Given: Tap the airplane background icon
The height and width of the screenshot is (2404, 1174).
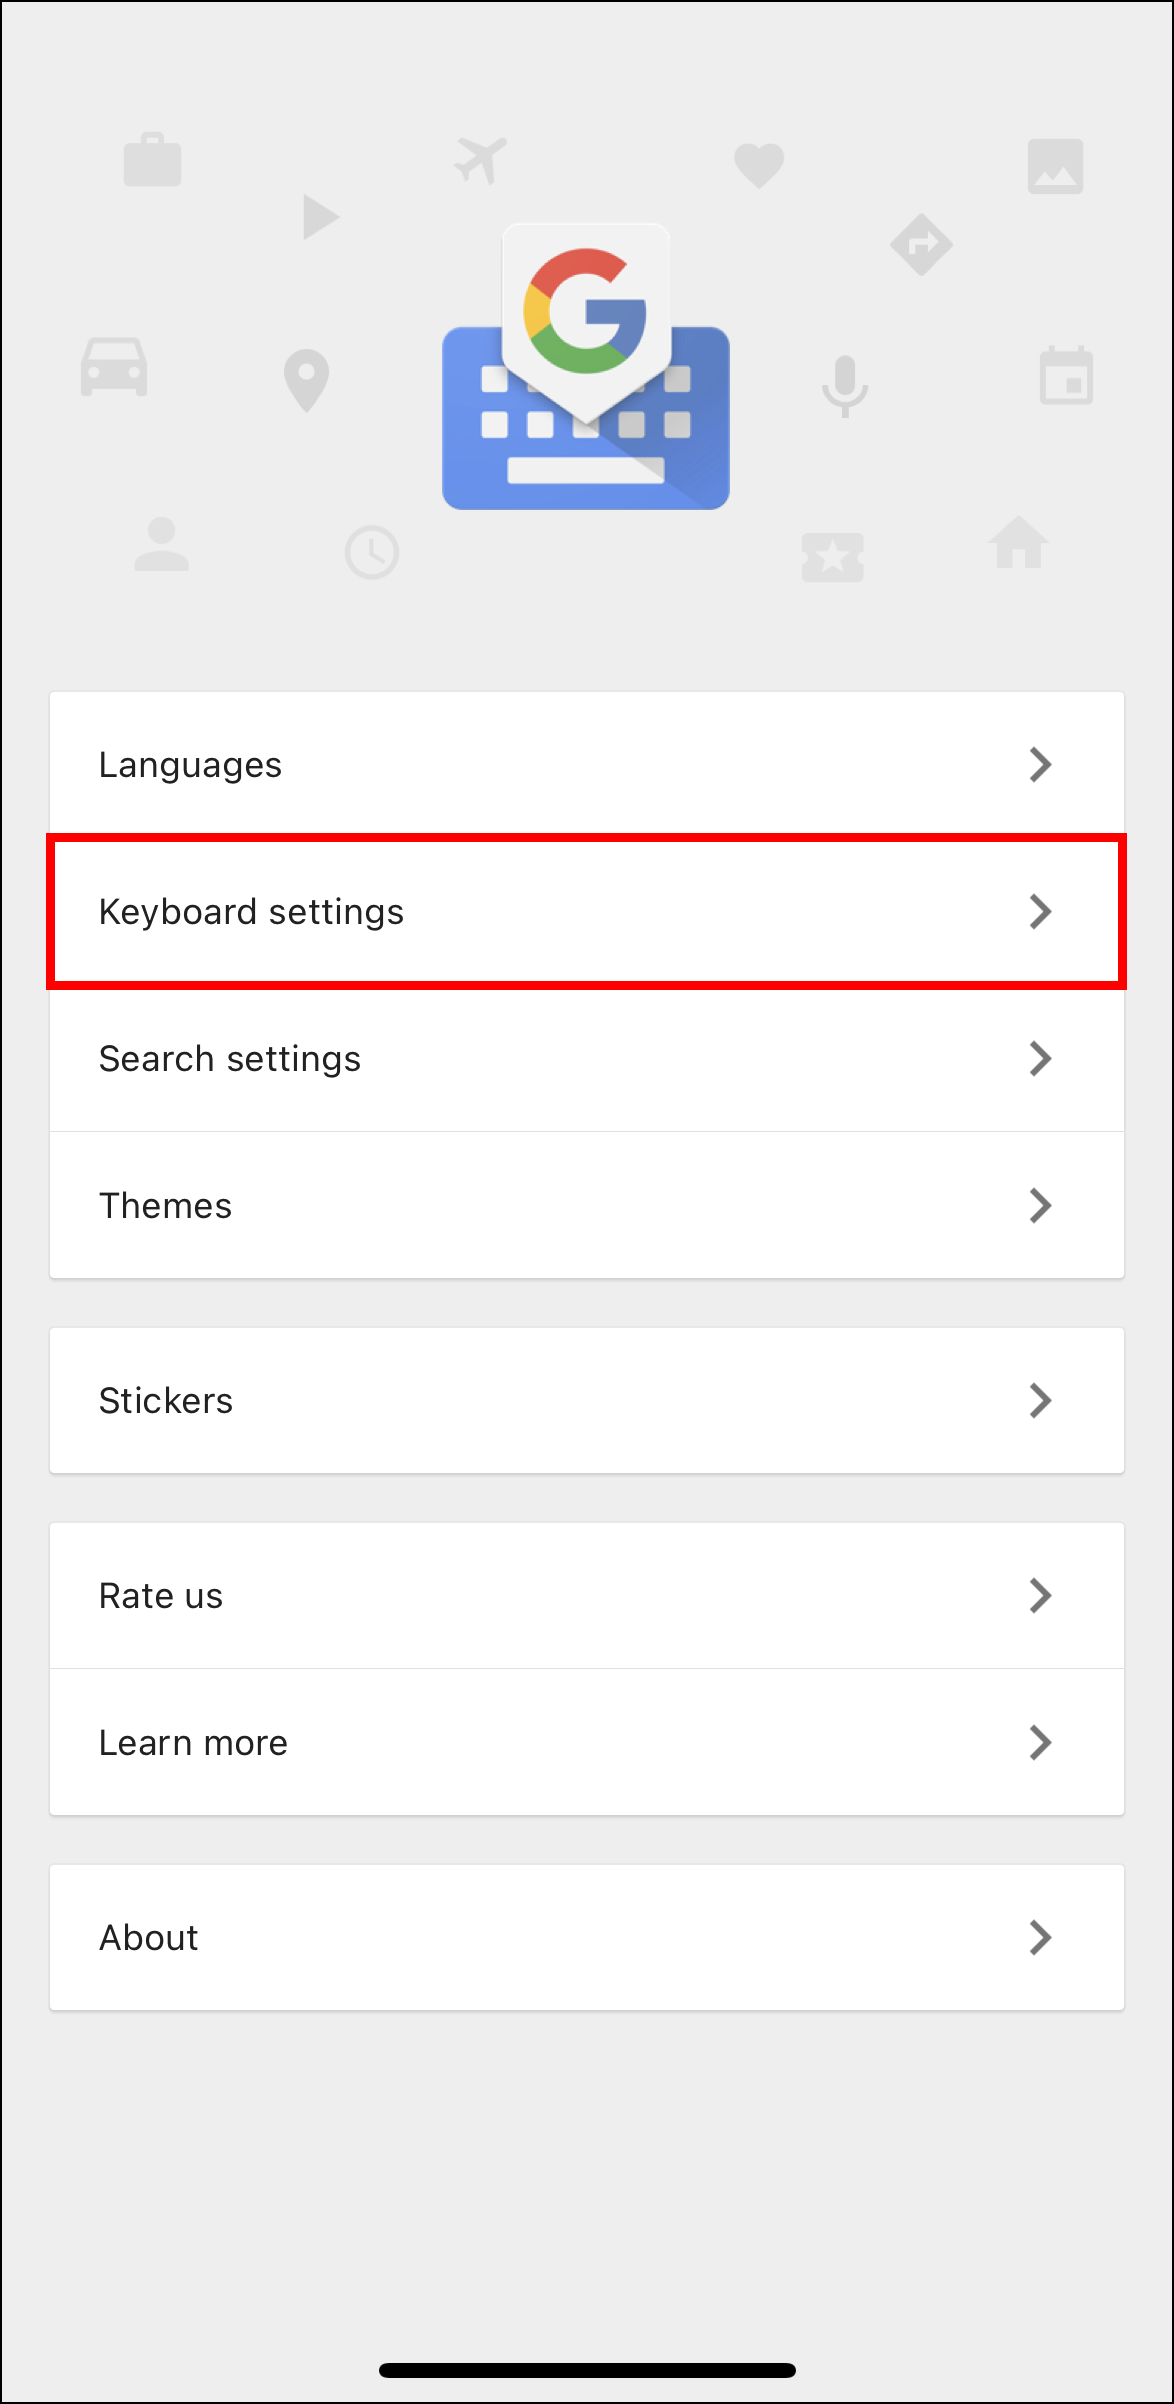Looking at the screenshot, I should pyautogui.click(x=481, y=160).
